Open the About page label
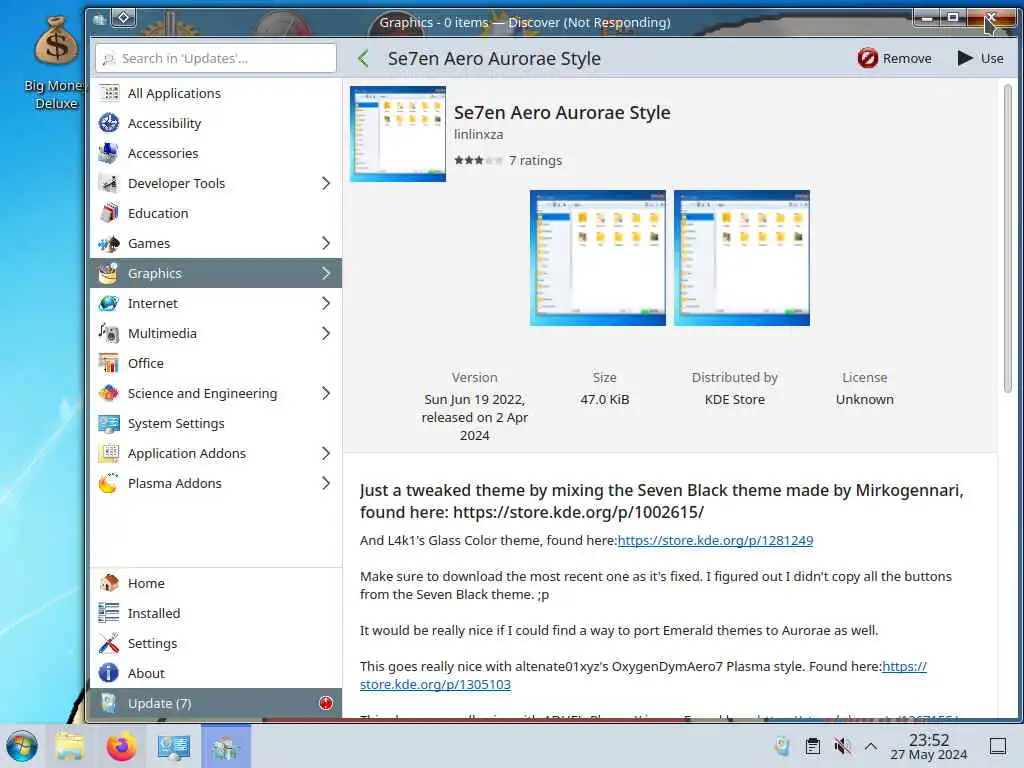 tap(146, 673)
